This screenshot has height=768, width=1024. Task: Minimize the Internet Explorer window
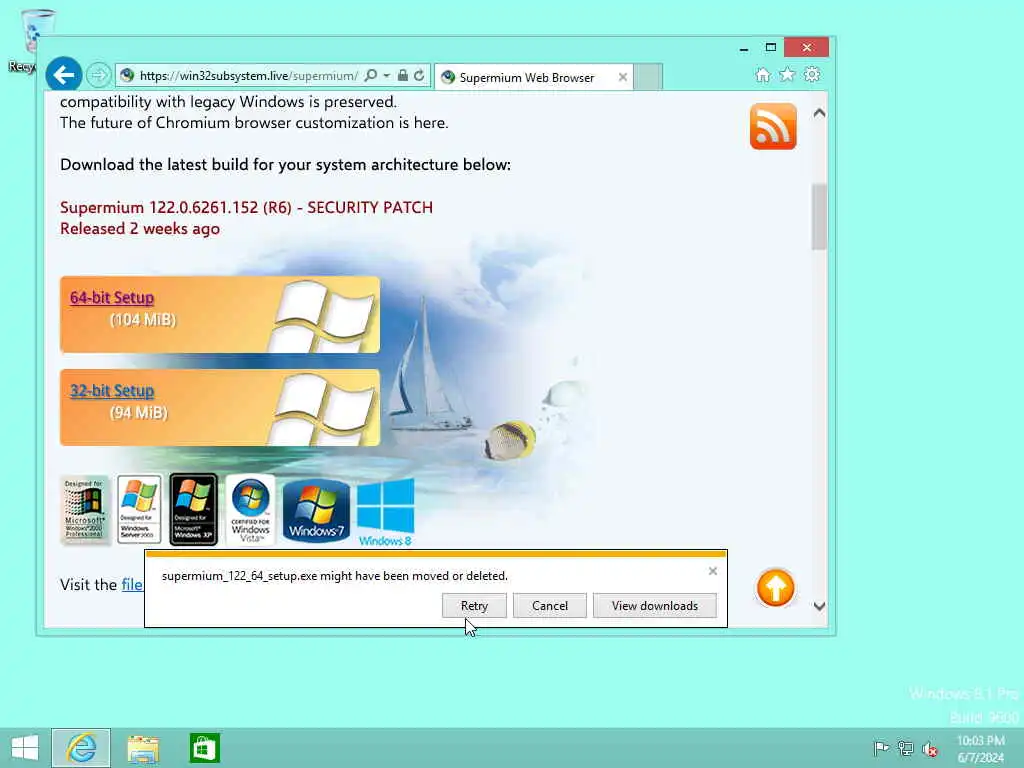pos(744,48)
